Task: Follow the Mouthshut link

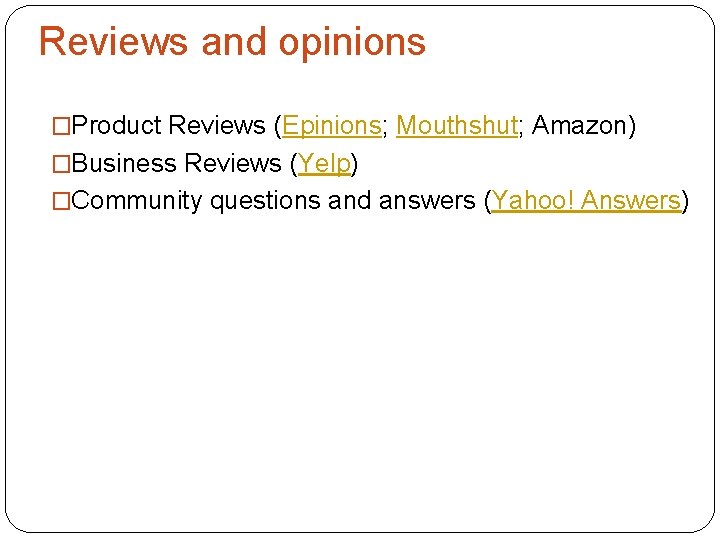Action: coord(457,125)
